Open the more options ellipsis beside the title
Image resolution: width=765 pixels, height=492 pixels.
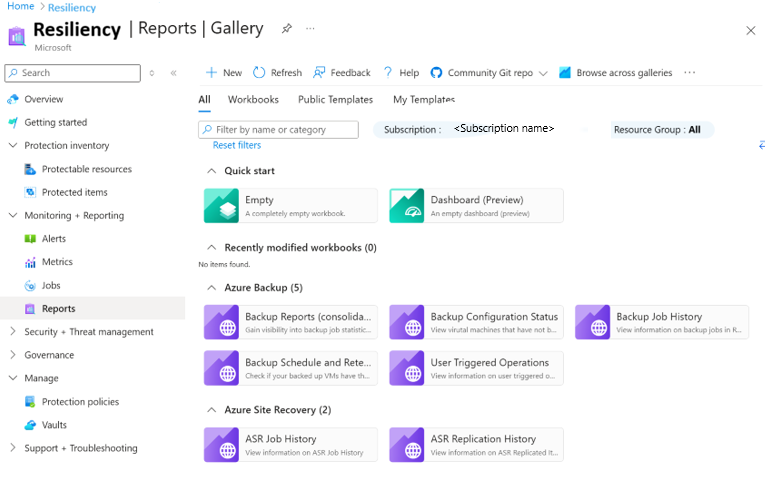coord(310,29)
